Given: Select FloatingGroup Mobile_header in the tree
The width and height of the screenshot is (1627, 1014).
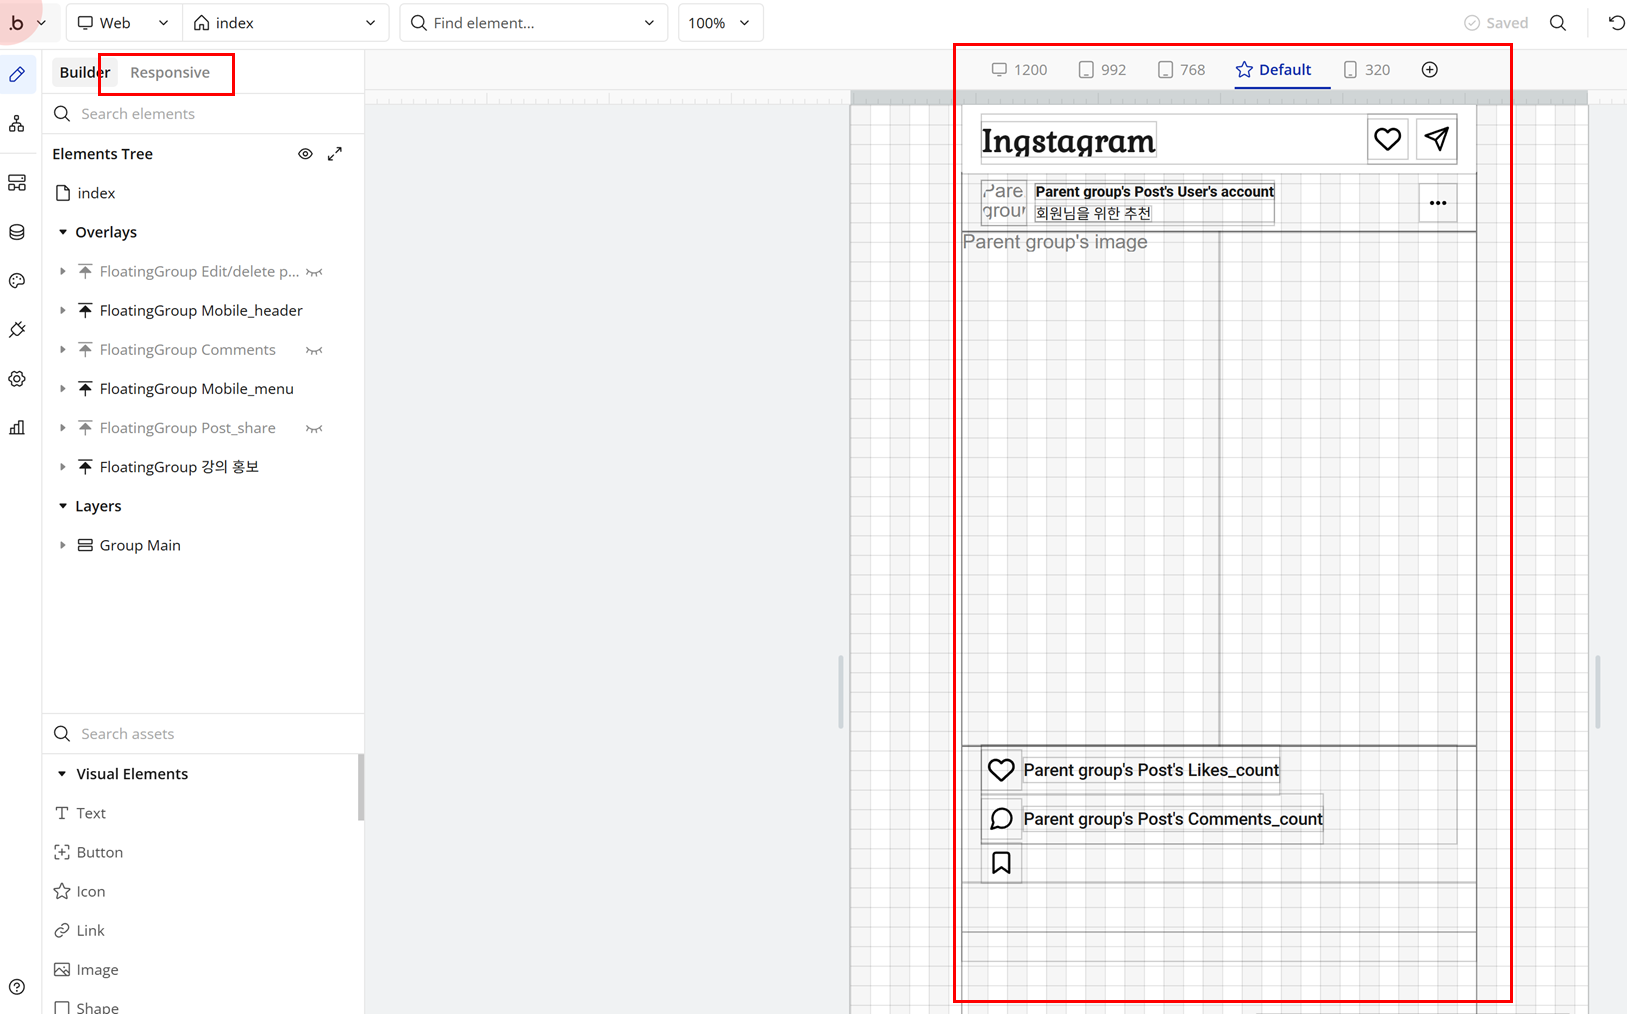Looking at the screenshot, I should click(x=200, y=311).
